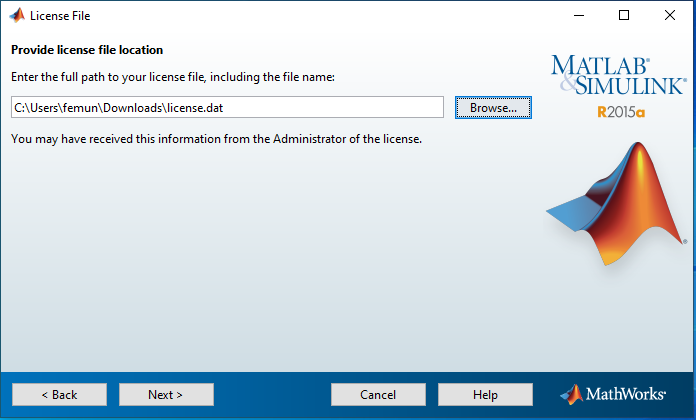Image resolution: width=696 pixels, height=420 pixels.
Task: Click inside the license file path field
Action: pyautogui.click(x=227, y=107)
